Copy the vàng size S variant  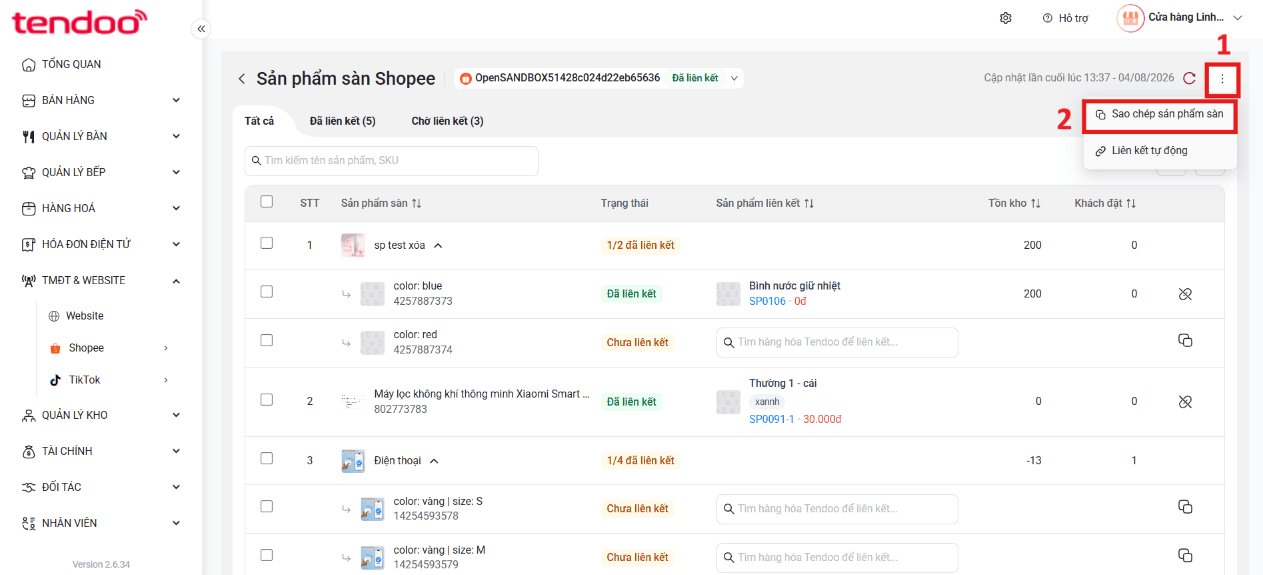pos(1185,506)
